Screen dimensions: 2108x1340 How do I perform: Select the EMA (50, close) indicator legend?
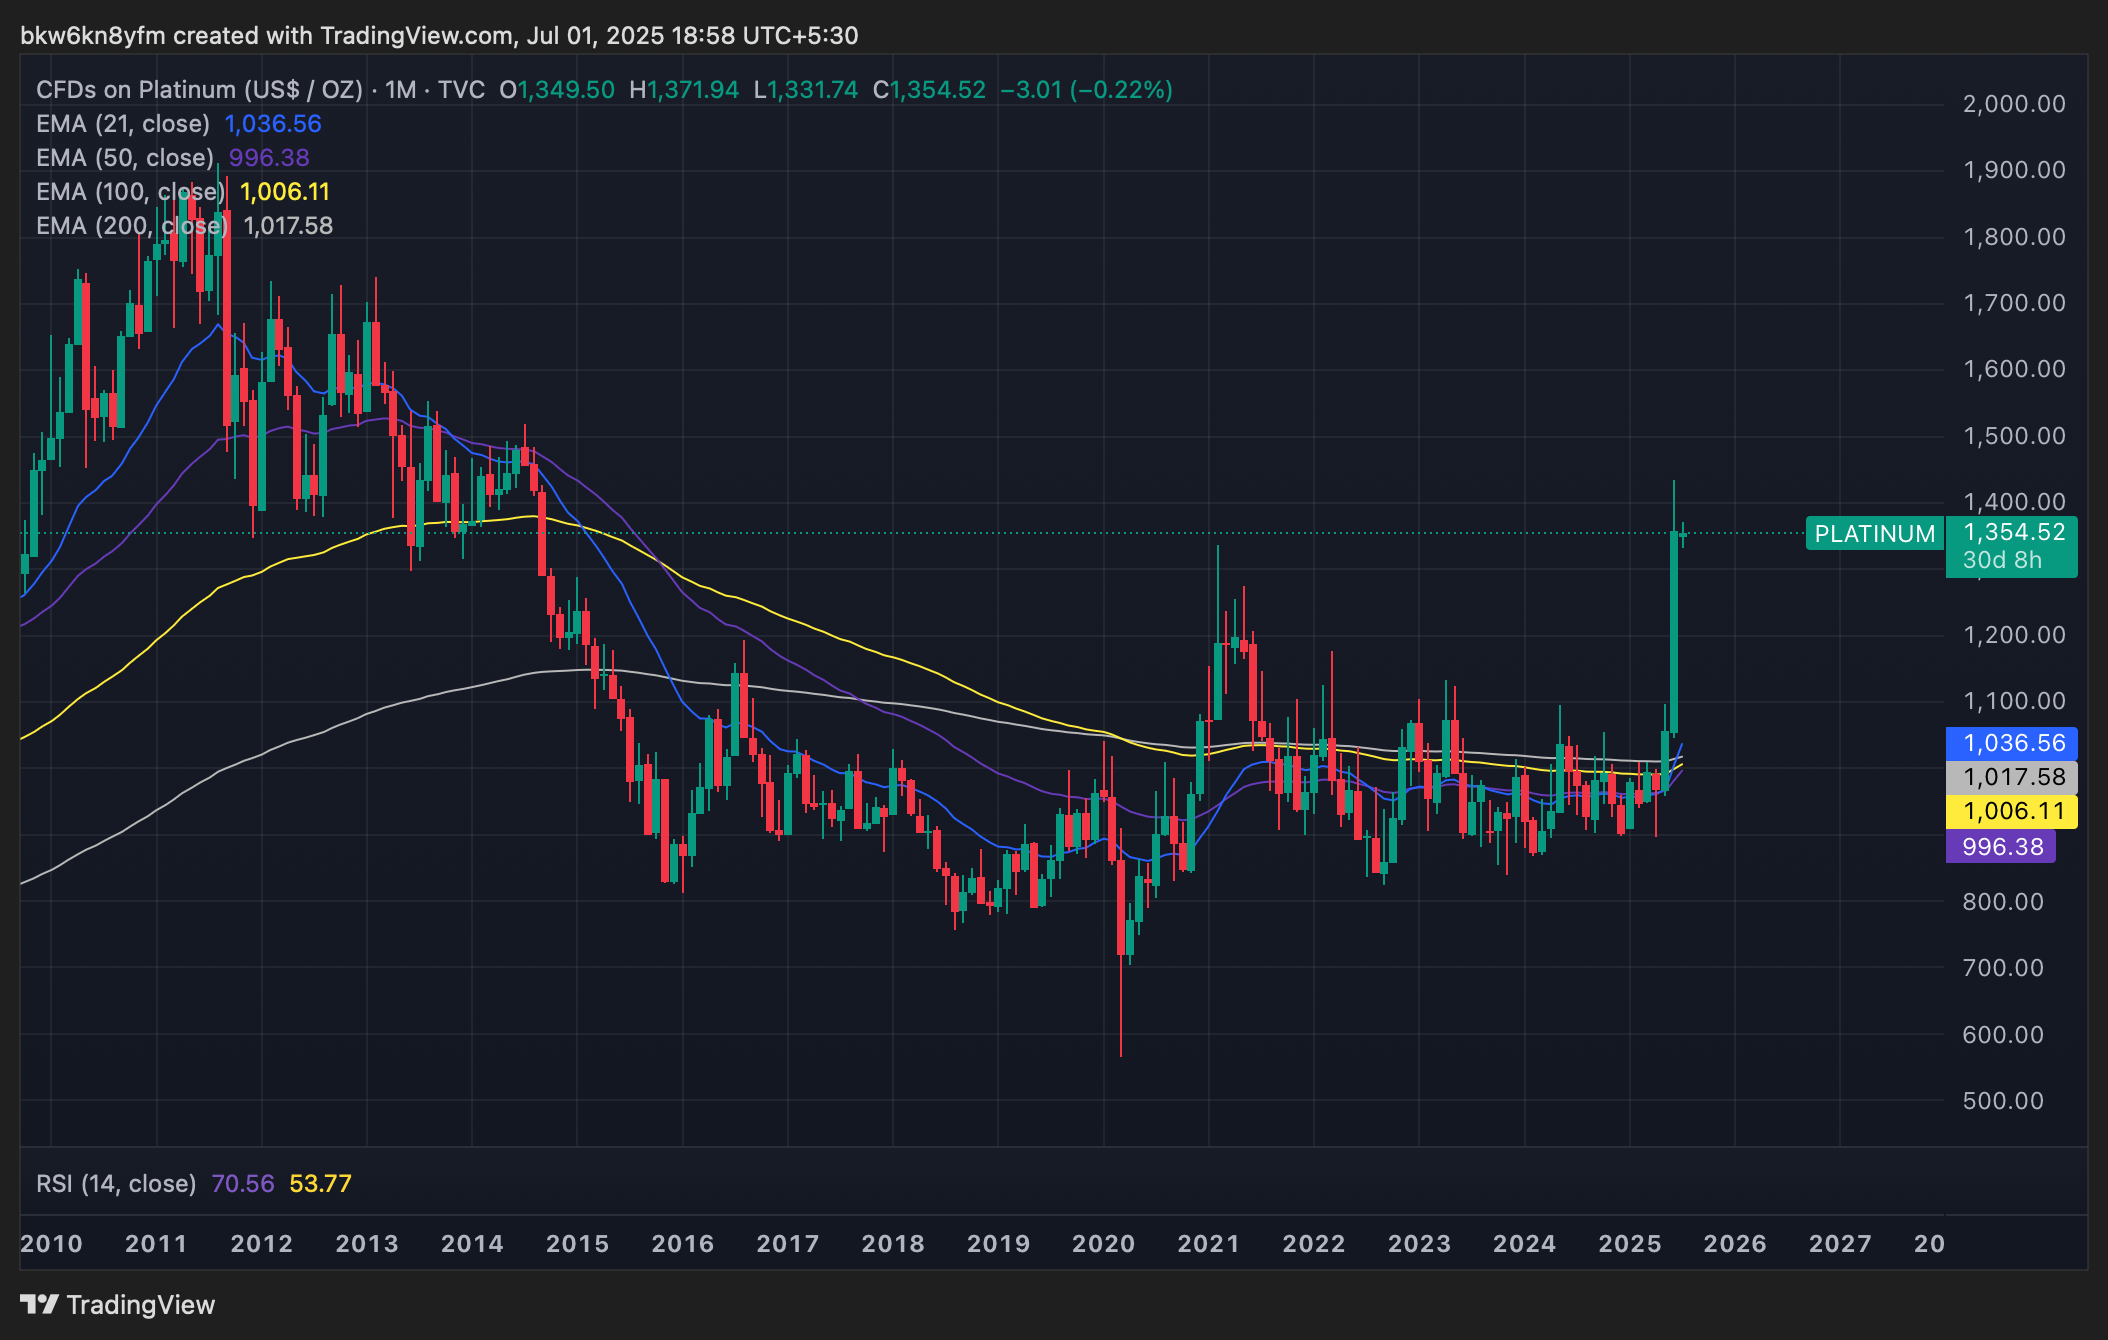125,158
